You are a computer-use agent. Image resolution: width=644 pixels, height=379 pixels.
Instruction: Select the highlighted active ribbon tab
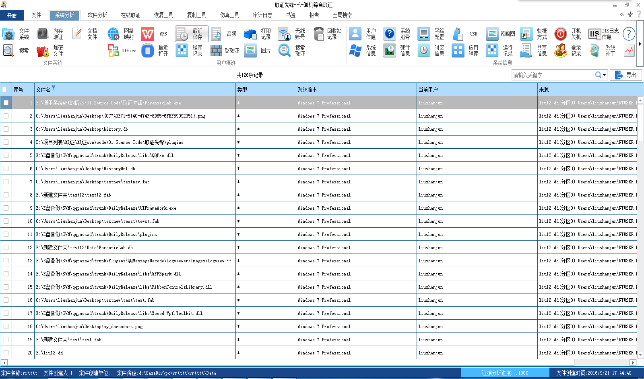[x=64, y=15]
